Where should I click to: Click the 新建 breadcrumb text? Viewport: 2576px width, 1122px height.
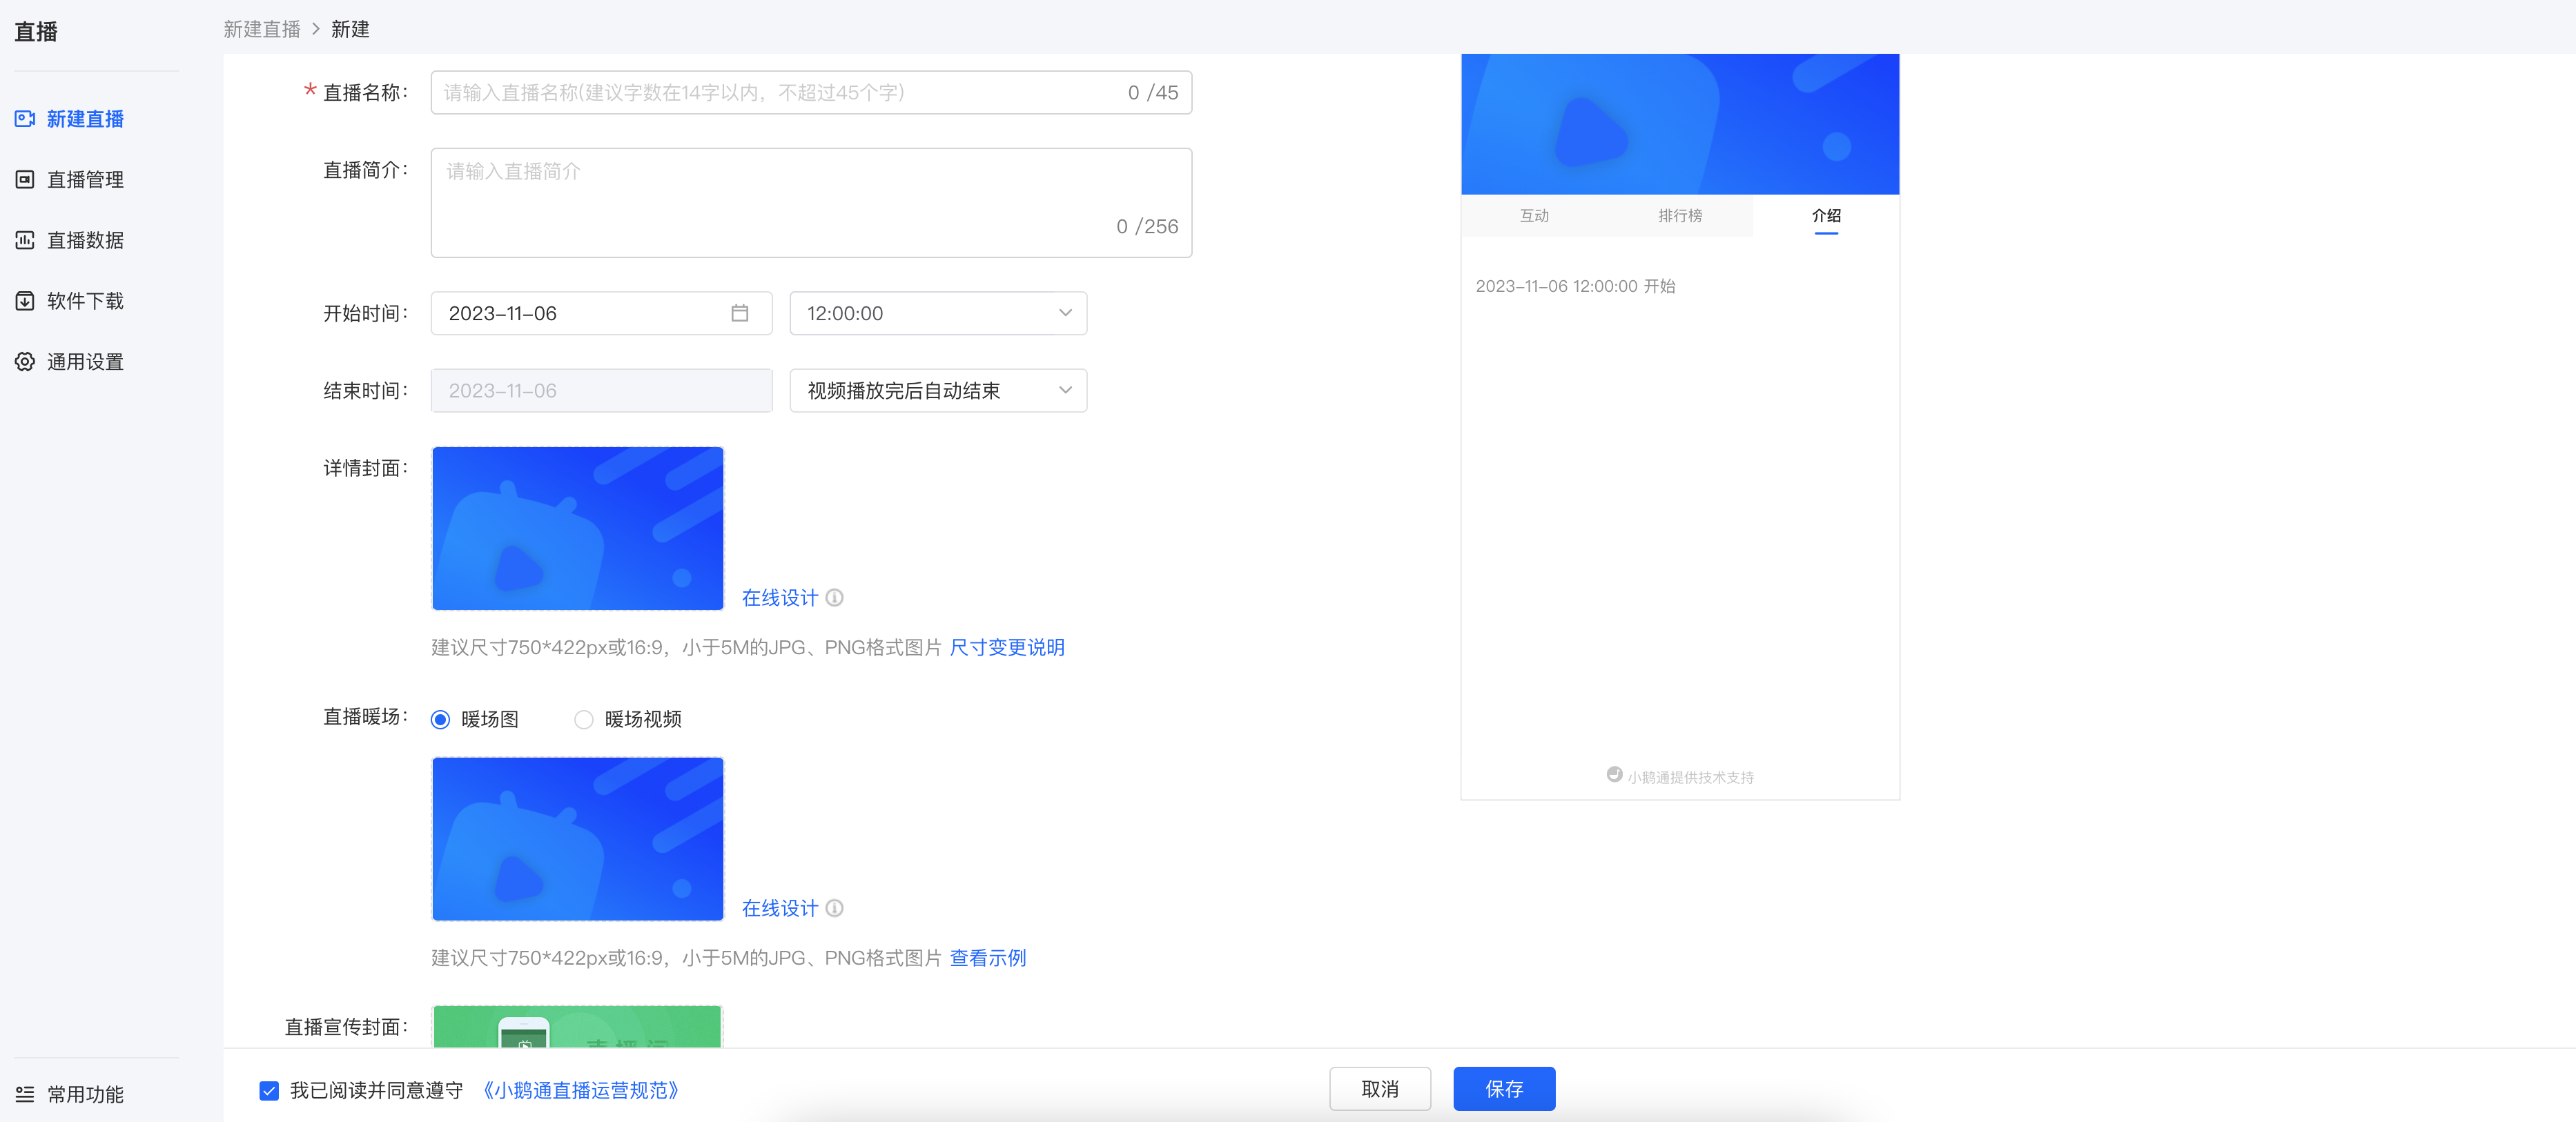click(x=350, y=30)
